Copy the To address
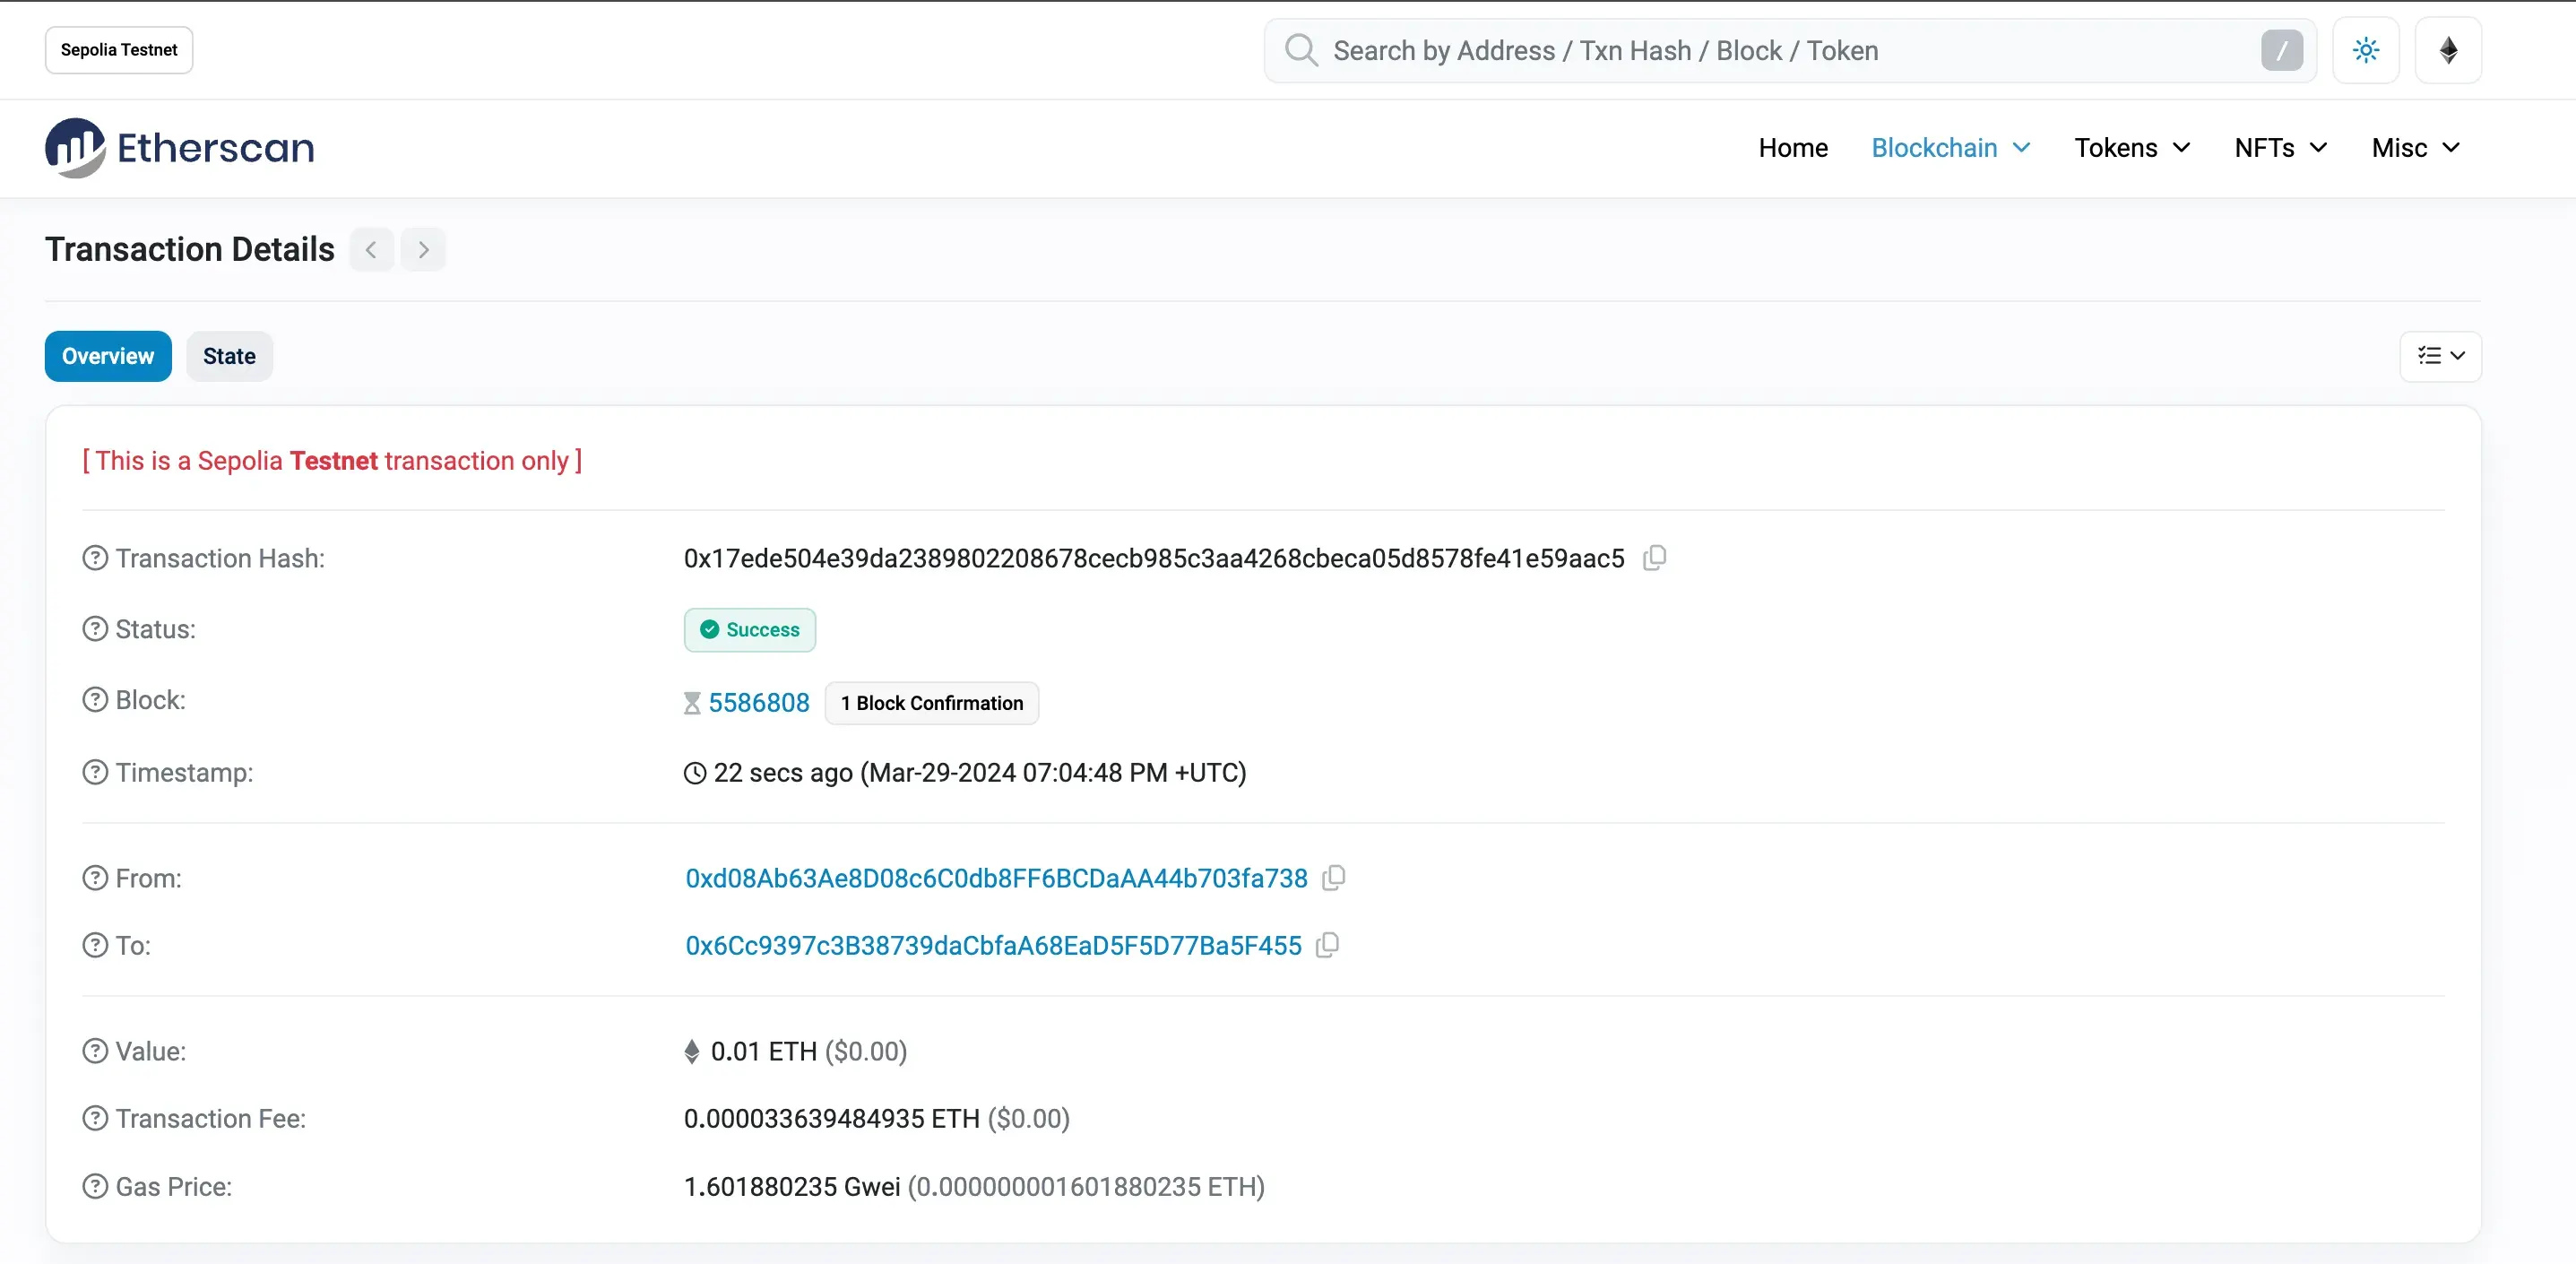 click(1328, 945)
